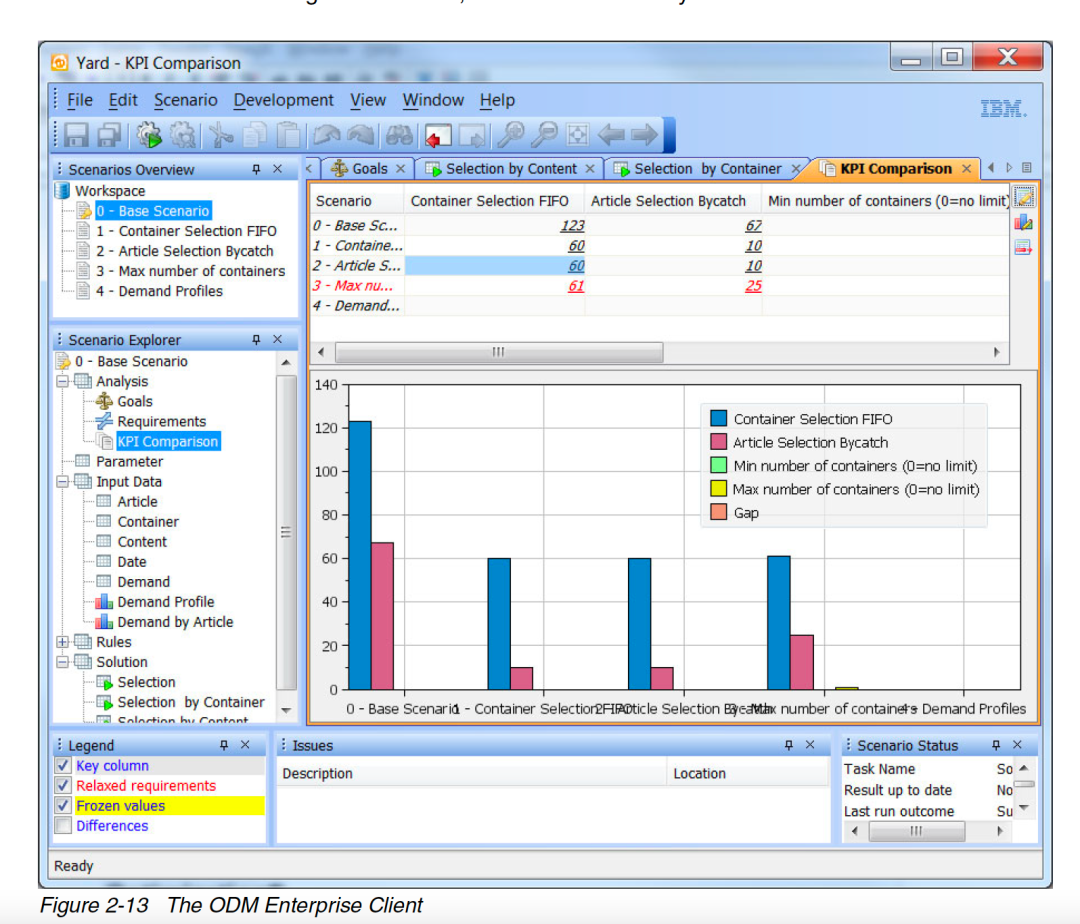Open the tab list dropdown at tab bar end
The image size is (1080, 924).
[1027, 168]
